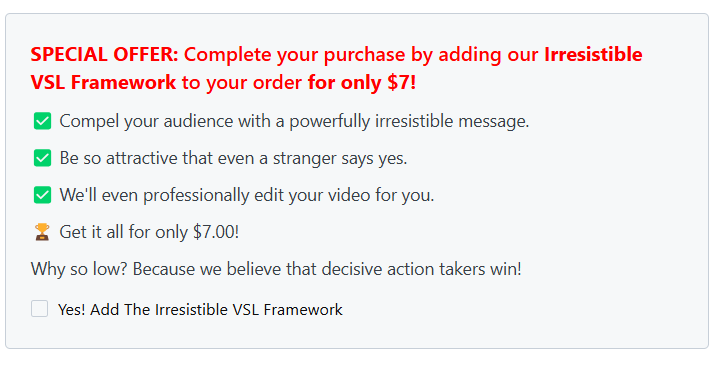Click the 'Yes! Add The Irresistible VSL Framework' label
Screen dimensions: 716x369
pyautogui.click(x=200, y=310)
